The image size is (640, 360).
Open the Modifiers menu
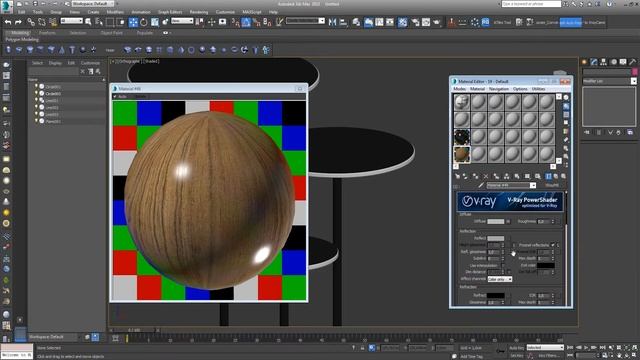(x=115, y=12)
